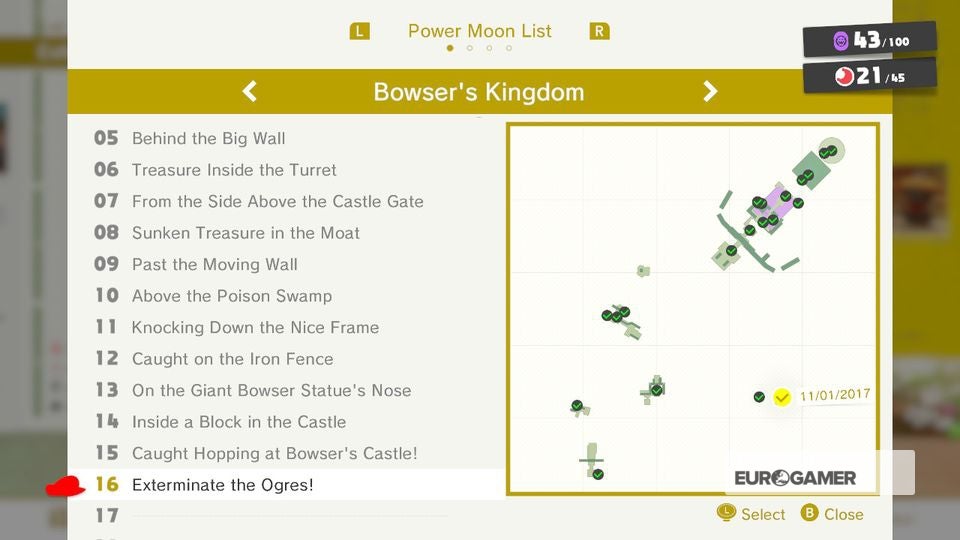Go to next kingdom with right arrow
The height and width of the screenshot is (540, 960).
point(710,91)
